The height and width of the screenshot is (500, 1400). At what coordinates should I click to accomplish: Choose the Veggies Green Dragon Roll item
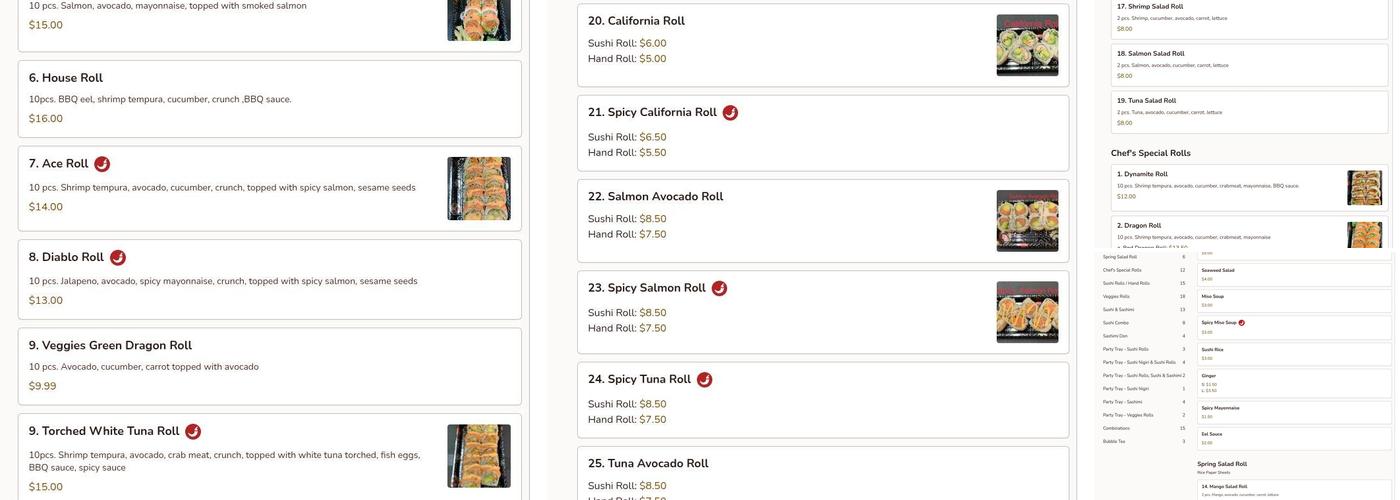[269, 366]
